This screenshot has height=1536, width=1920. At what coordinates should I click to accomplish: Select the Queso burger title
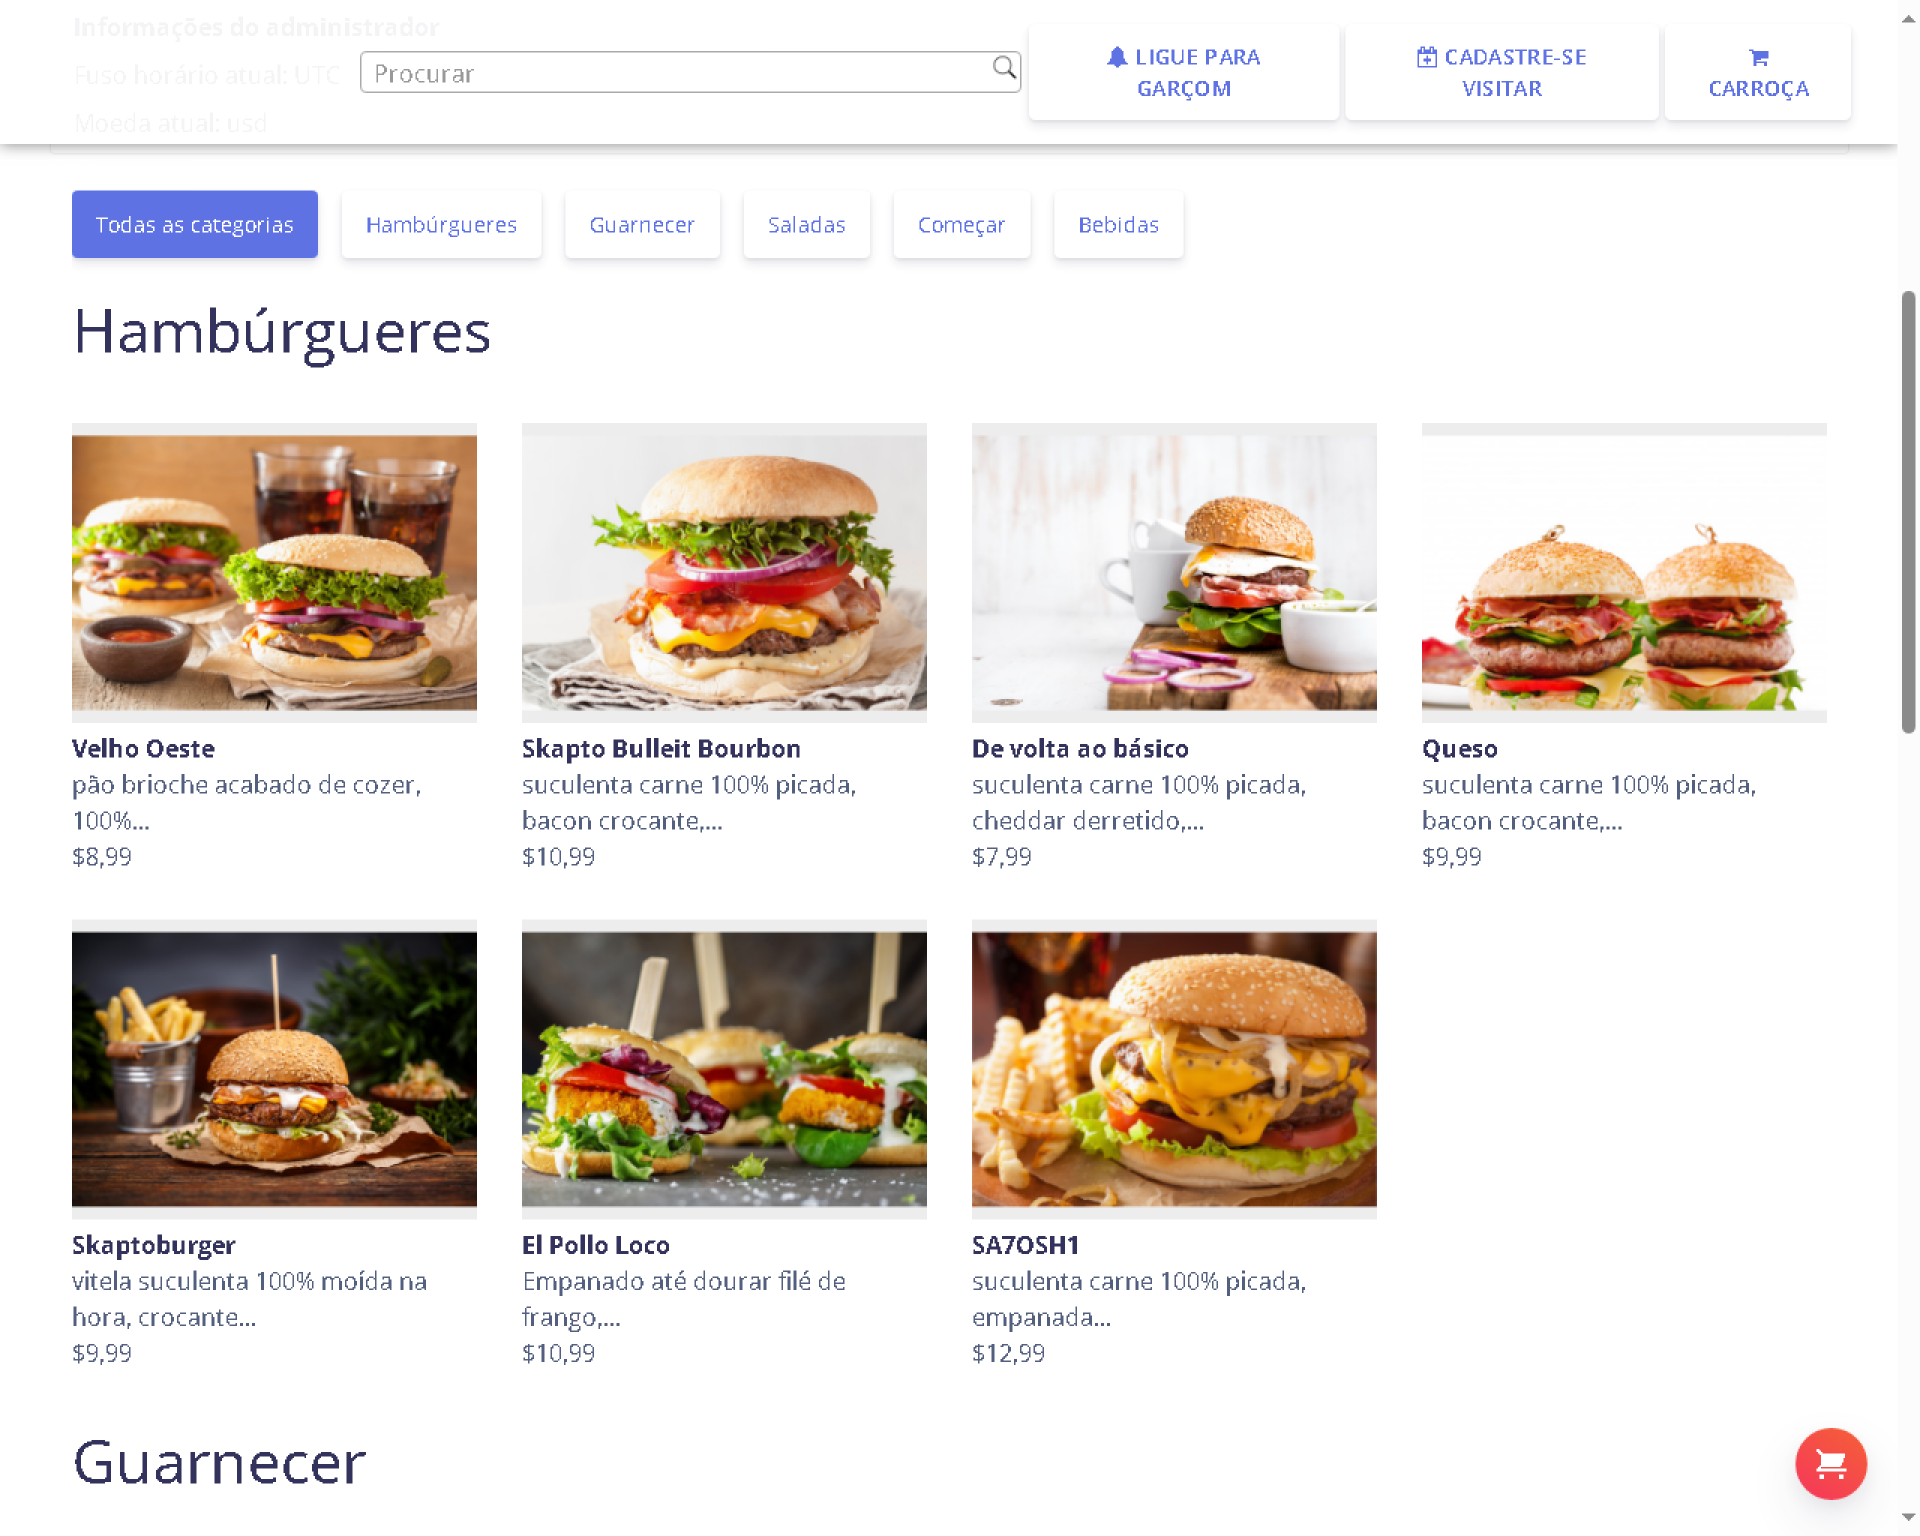(1459, 748)
